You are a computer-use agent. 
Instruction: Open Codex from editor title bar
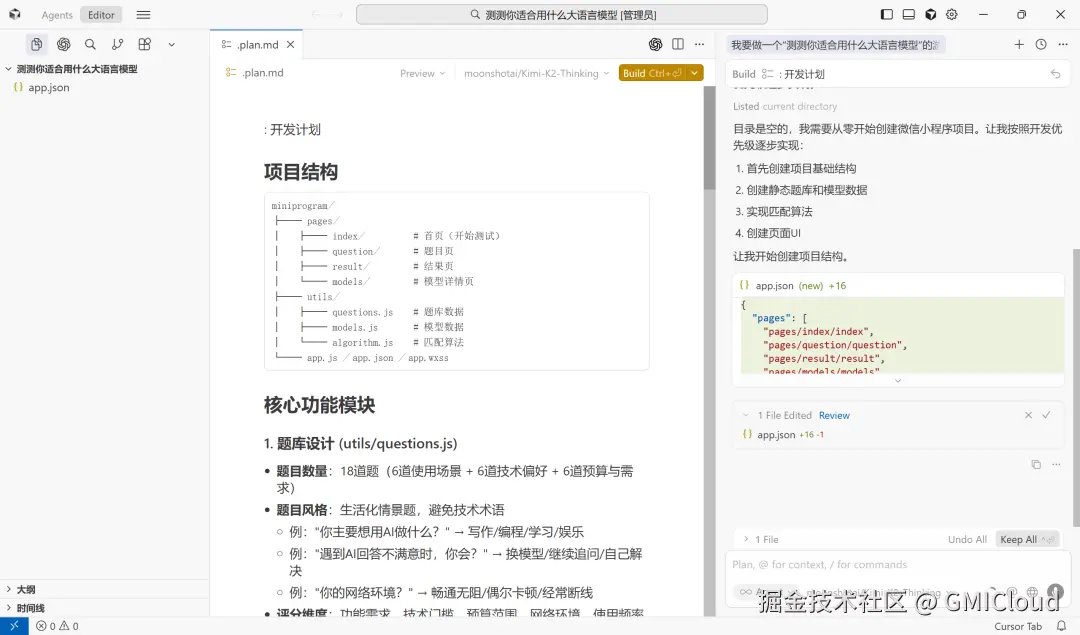[x=655, y=44]
